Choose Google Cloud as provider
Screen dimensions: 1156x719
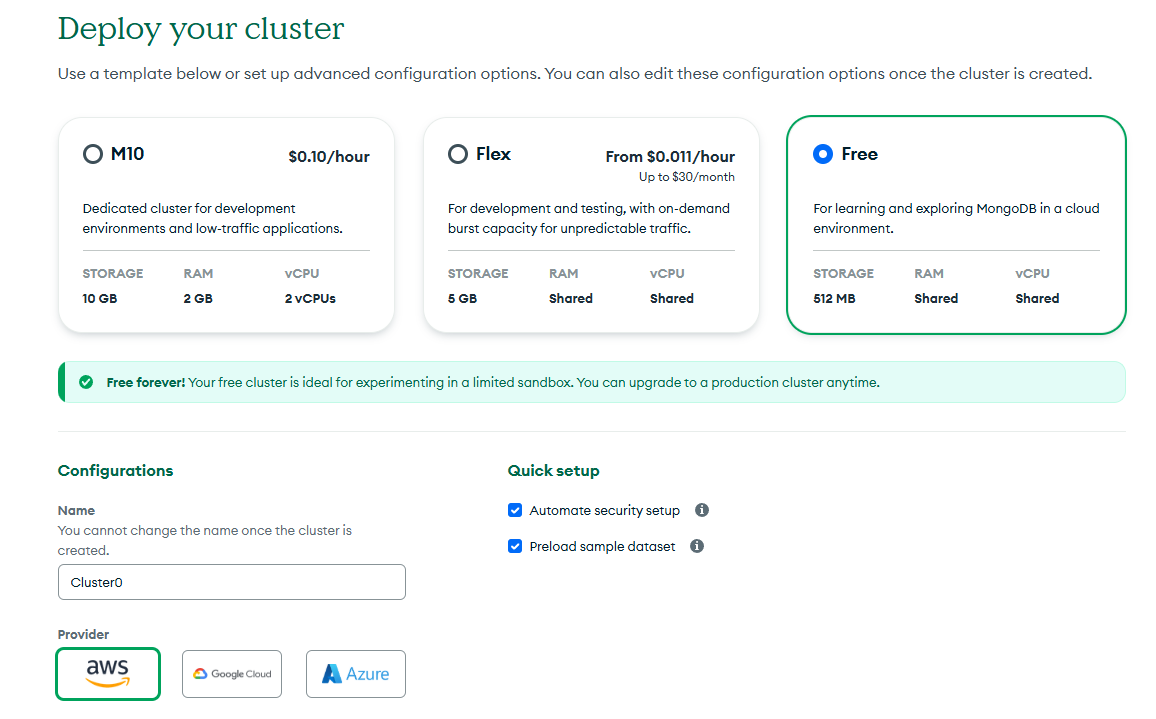coord(232,674)
